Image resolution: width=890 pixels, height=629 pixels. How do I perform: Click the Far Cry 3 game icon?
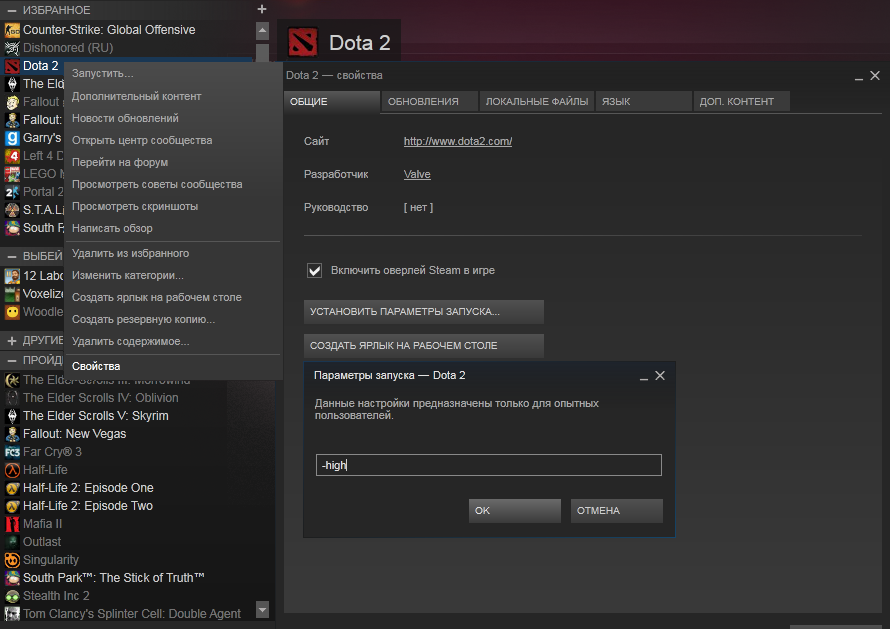coord(12,452)
